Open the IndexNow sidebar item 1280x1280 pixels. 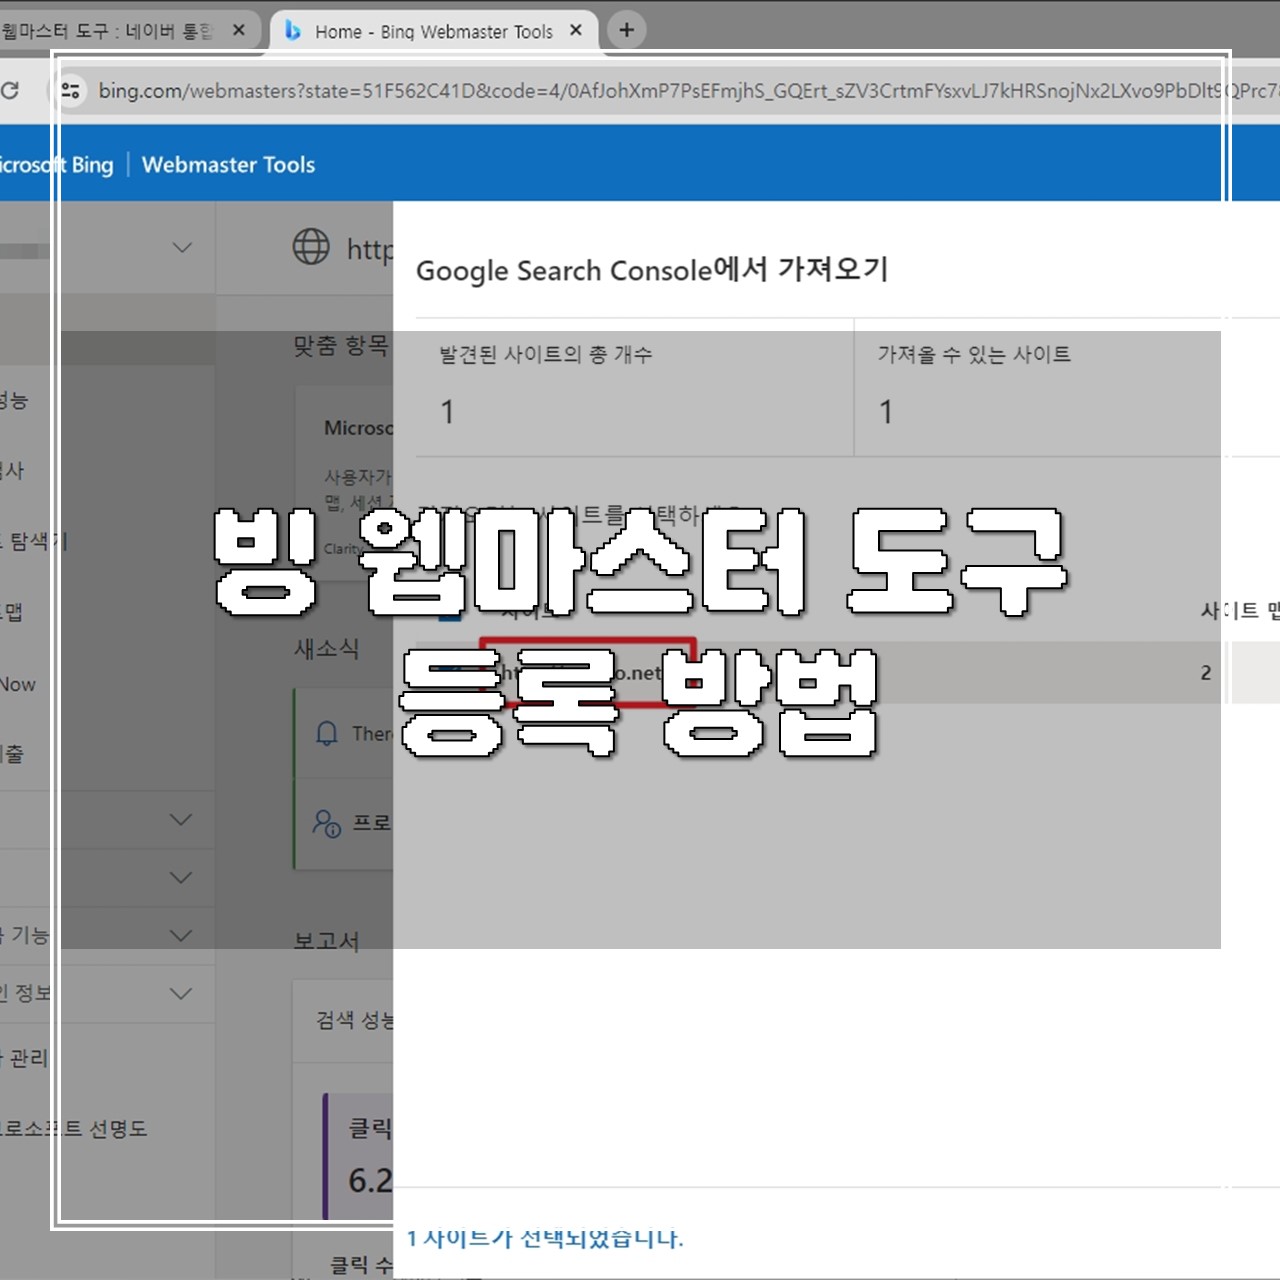[18, 685]
